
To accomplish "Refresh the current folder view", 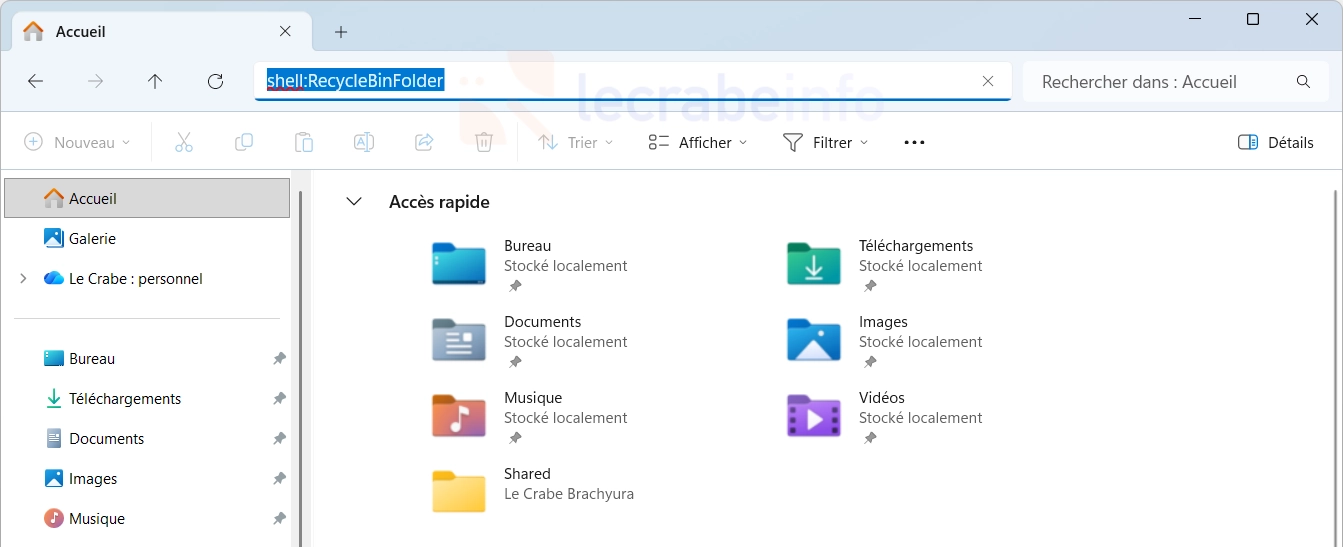I will [215, 82].
